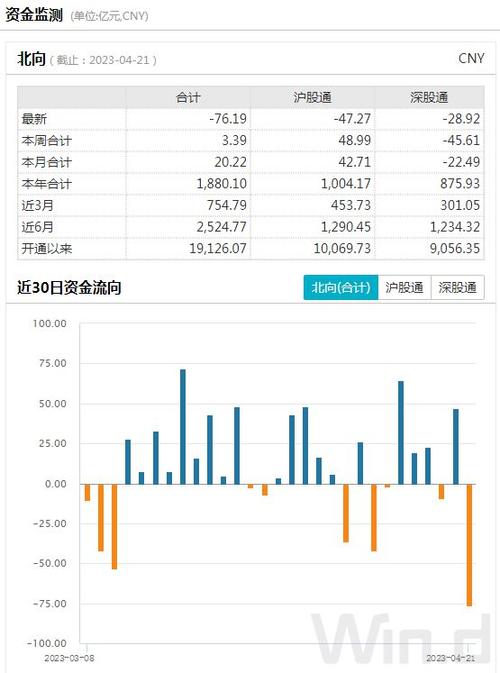Screen dimensions: 500x673
Task: Click the value 1,004.17
Action: [346, 184]
